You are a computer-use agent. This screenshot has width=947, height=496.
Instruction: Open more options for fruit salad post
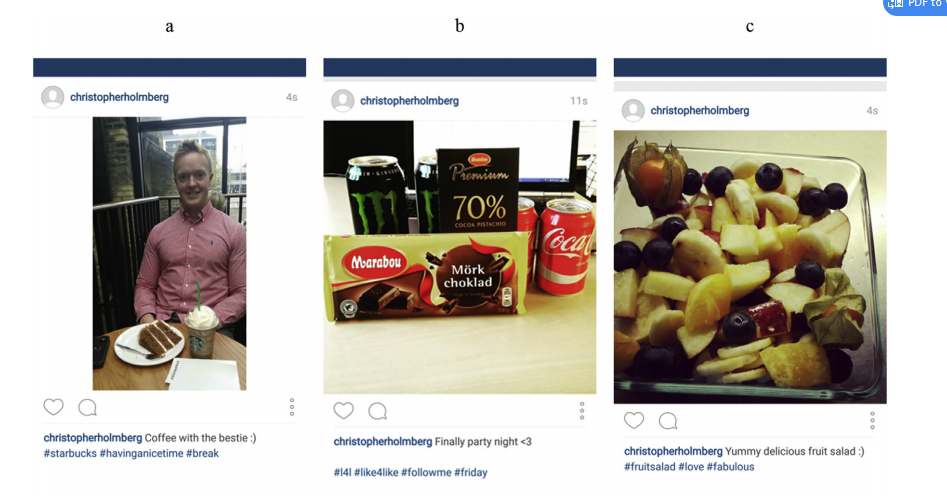pos(872,420)
